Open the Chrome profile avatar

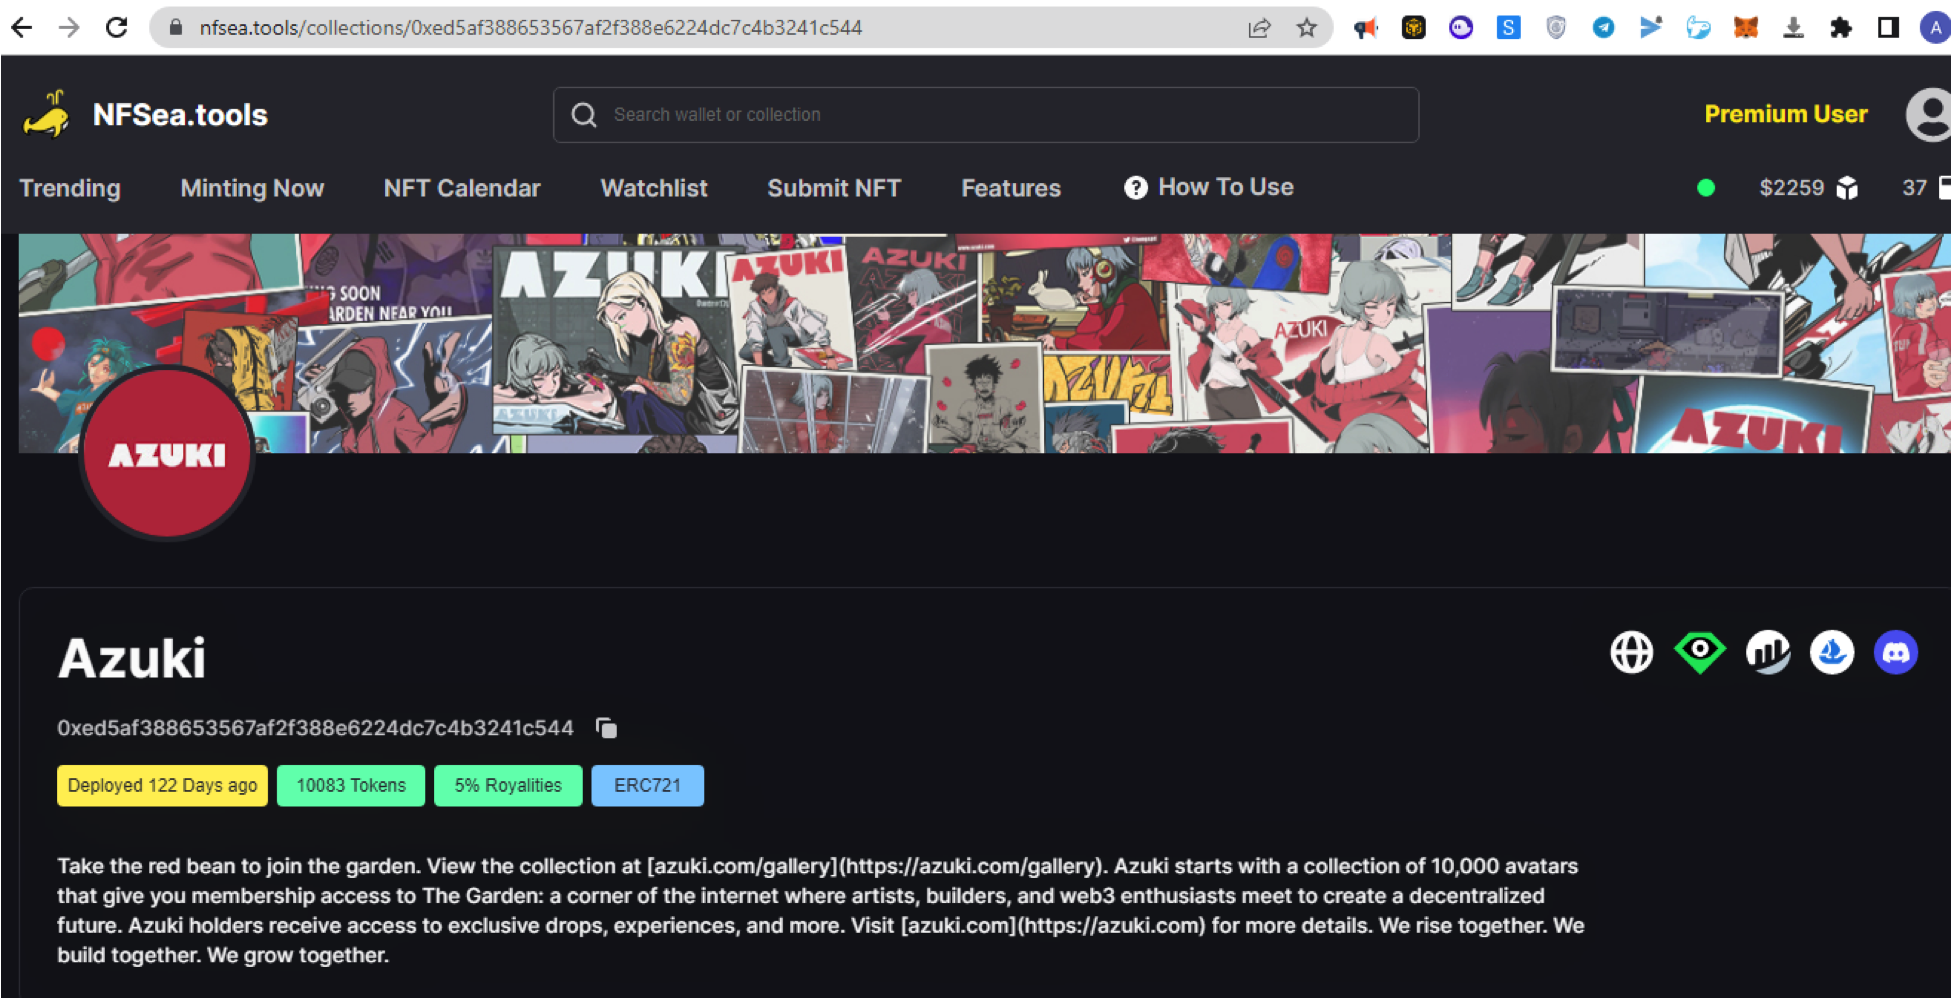pos(1936,28)
